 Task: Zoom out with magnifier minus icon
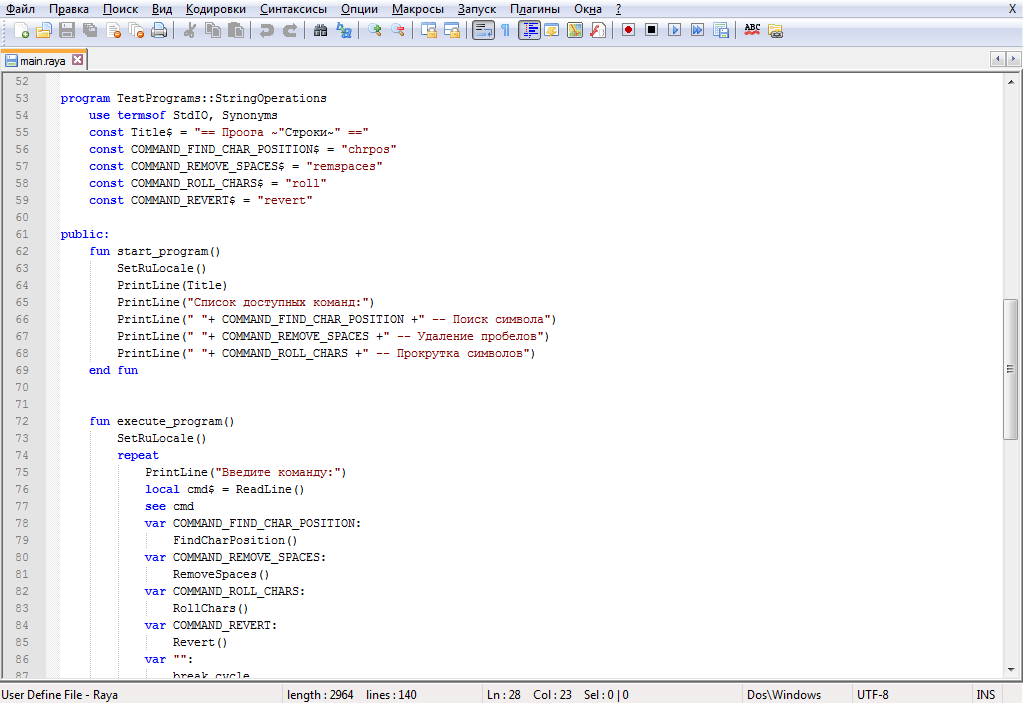coord(398,30)
